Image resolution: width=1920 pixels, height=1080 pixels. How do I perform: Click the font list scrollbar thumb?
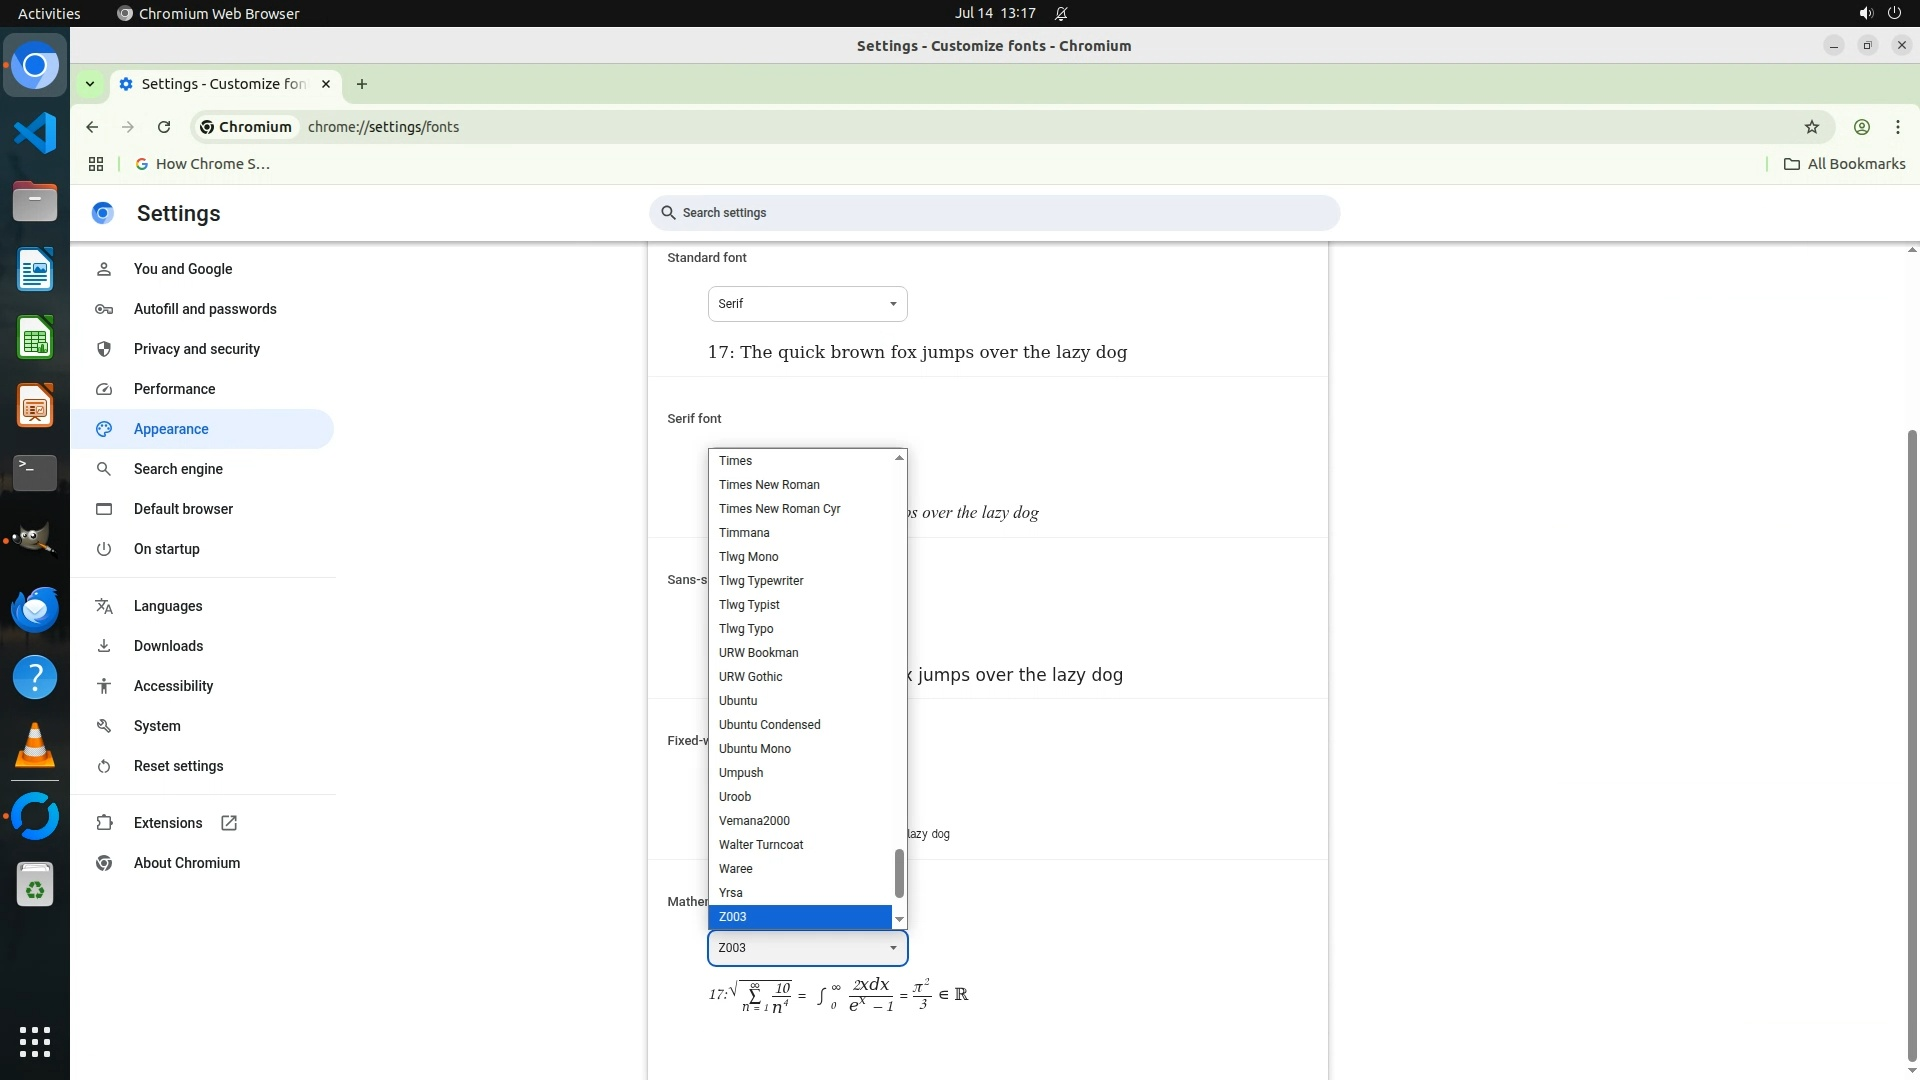click(x=899, y=873)
